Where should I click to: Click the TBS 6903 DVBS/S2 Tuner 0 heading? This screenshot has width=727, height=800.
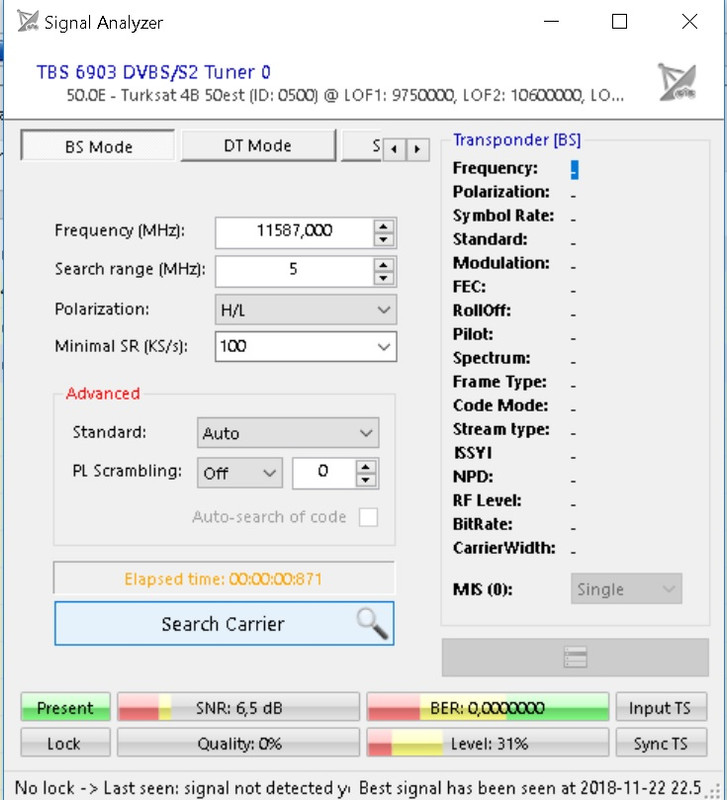(153, 72)
